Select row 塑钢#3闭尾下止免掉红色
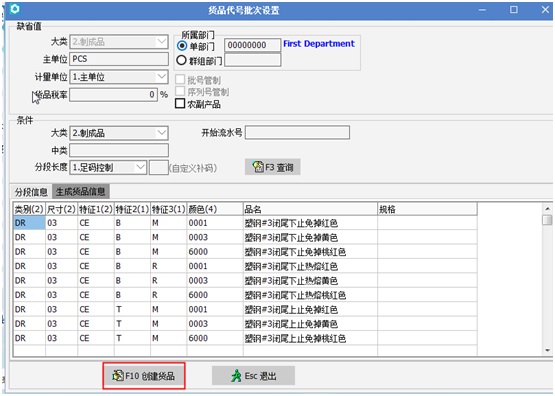555x396 pixels. click(x=245, y=223)
